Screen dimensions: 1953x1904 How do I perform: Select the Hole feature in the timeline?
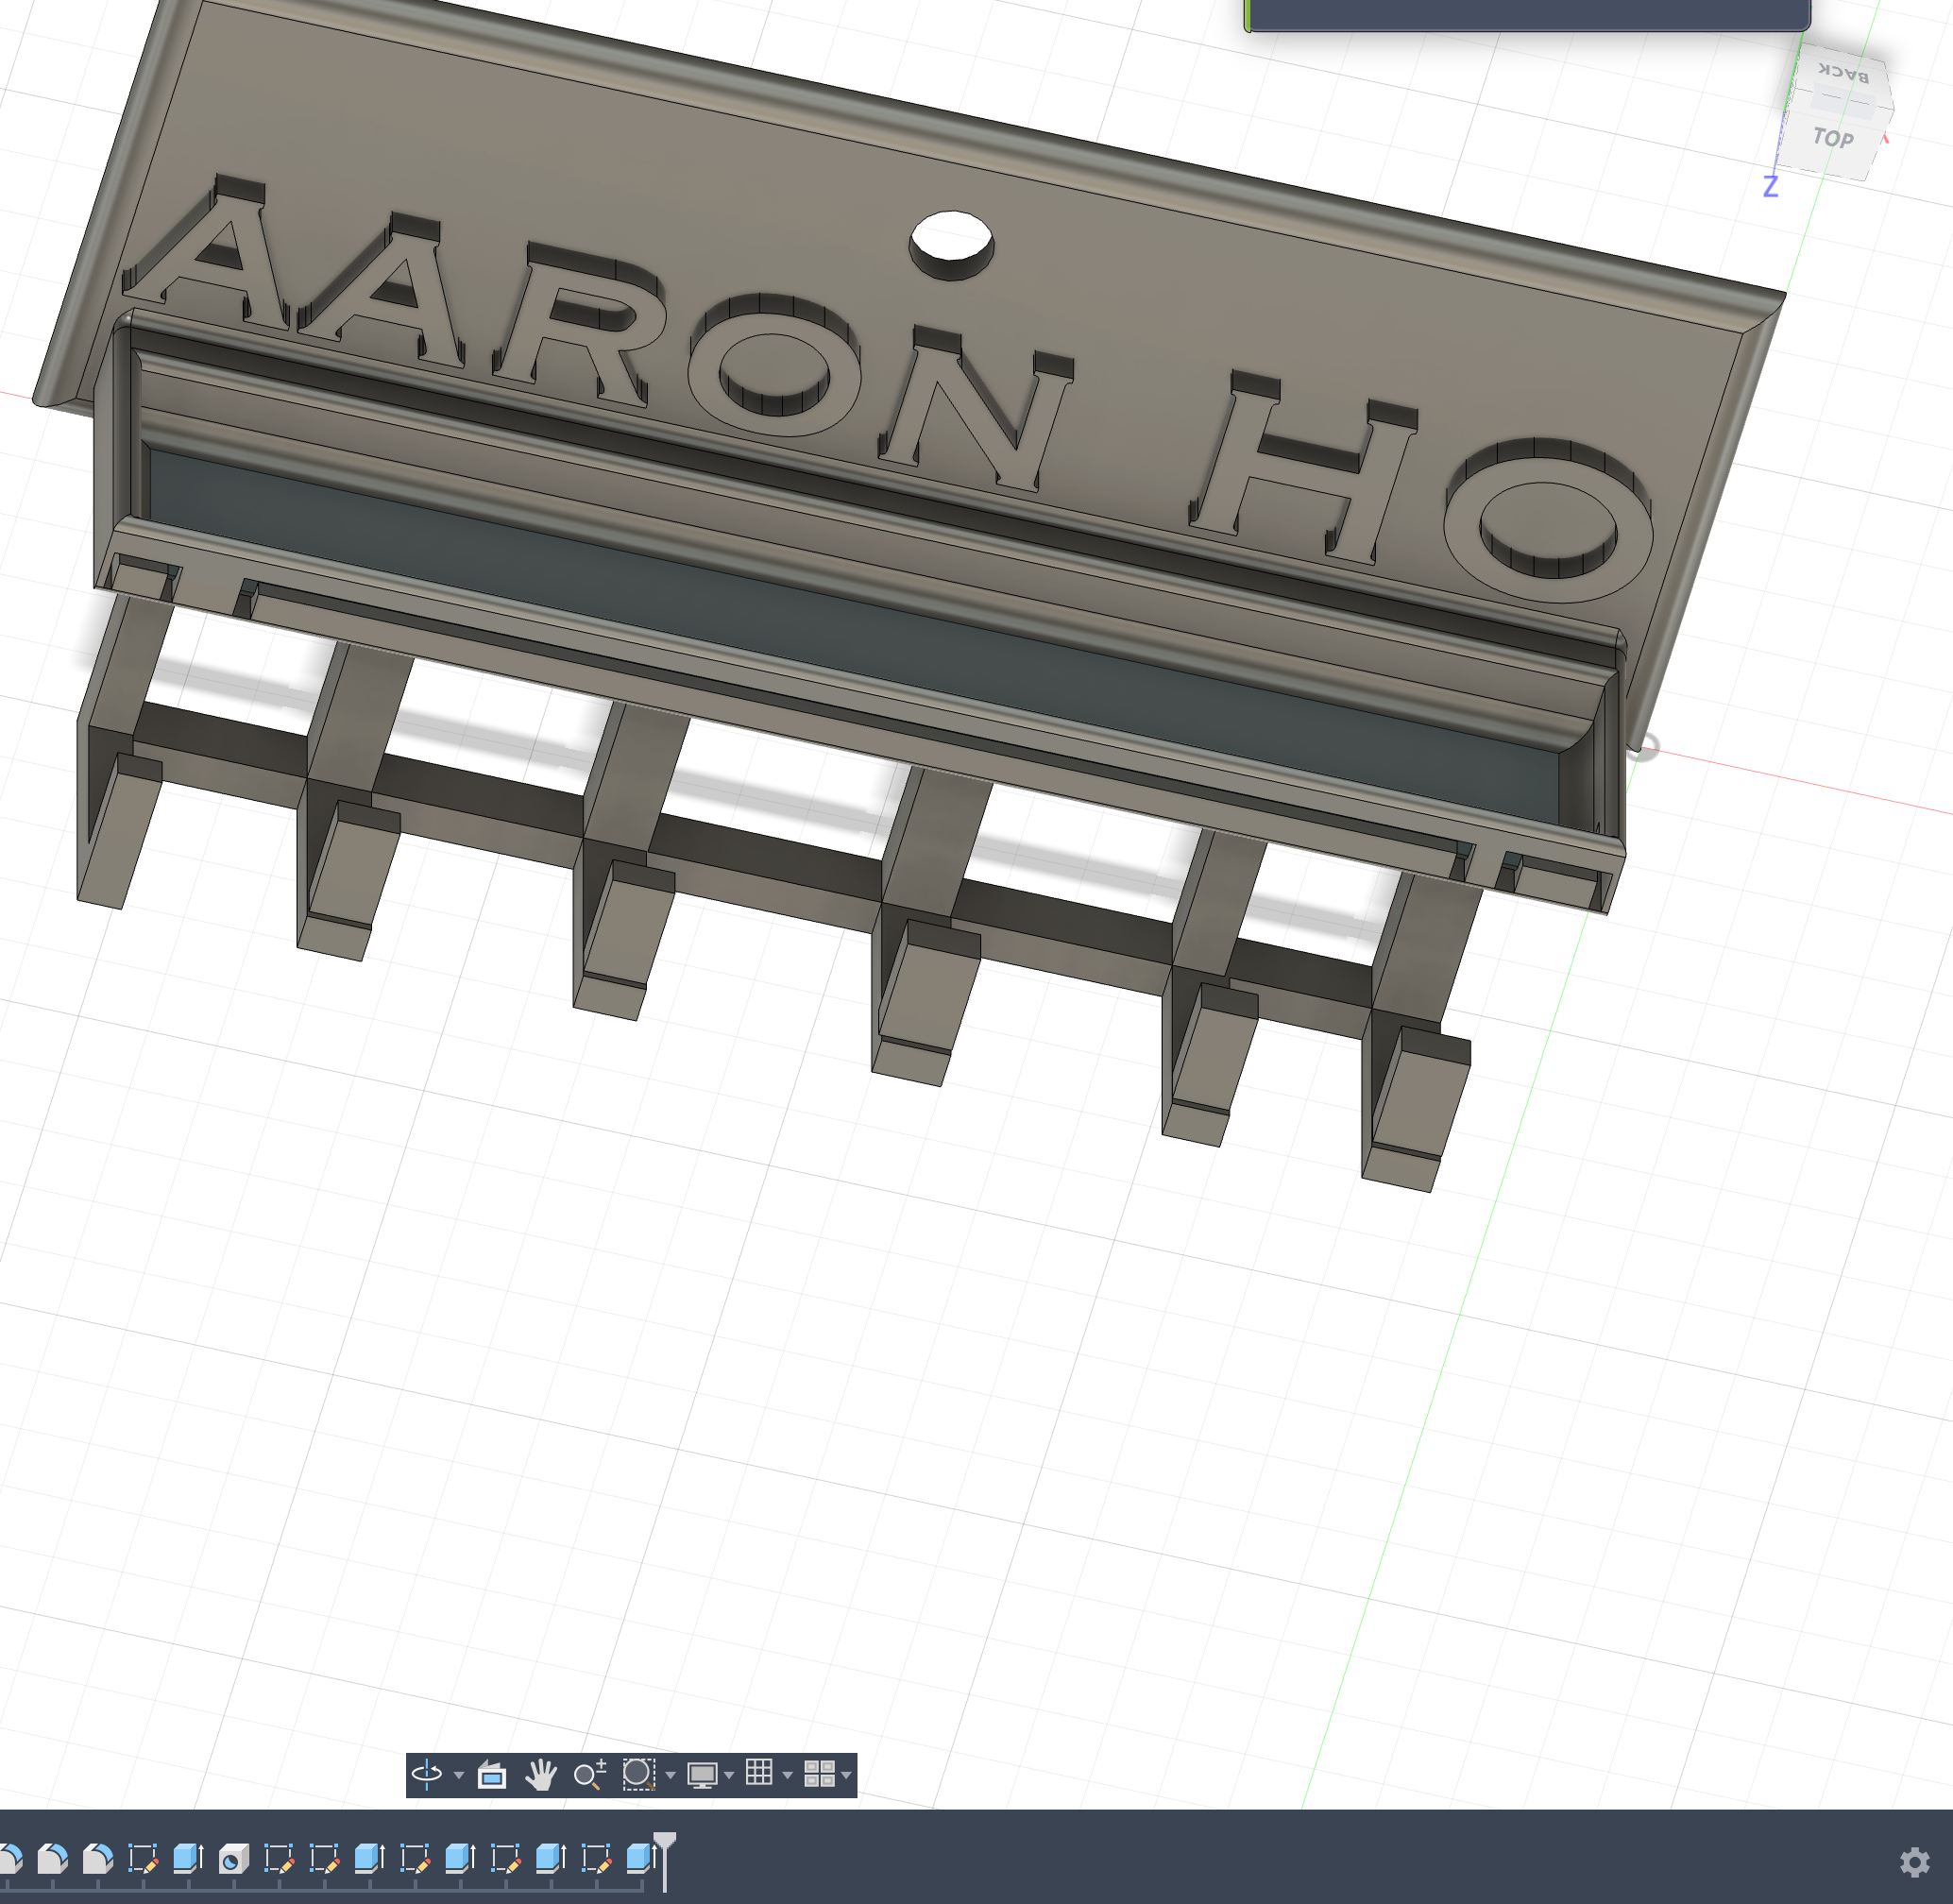233,1859
